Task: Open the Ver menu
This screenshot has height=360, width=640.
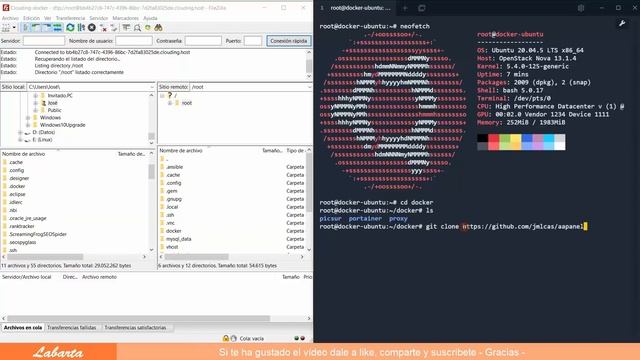Action: [48, 18]
